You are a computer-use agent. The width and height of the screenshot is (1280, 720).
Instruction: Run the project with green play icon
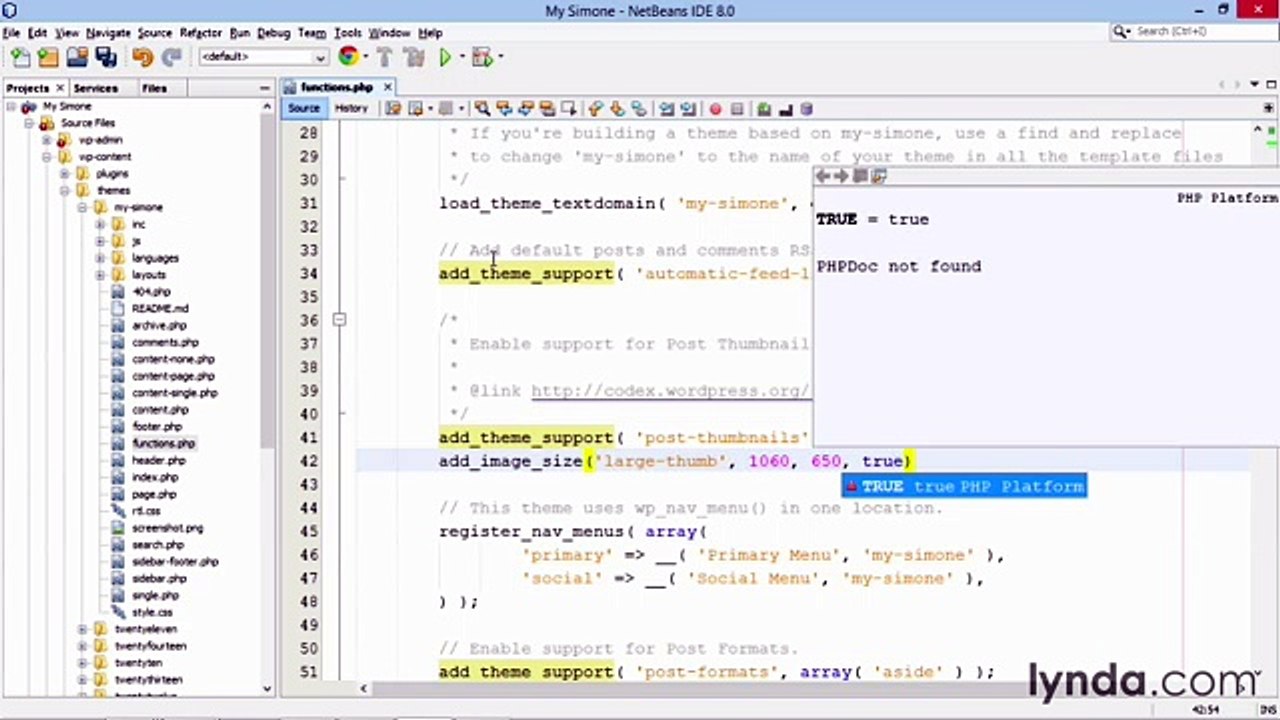click(x=445, y=58)
